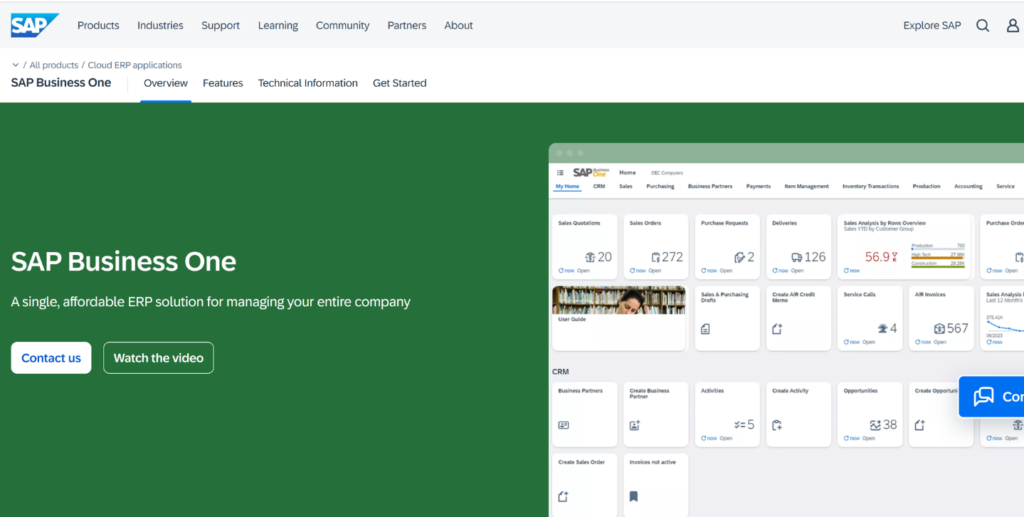The width and height of the screenshot is (1024, 517).
Task: Open the About menu
Action: pos(458,25)
